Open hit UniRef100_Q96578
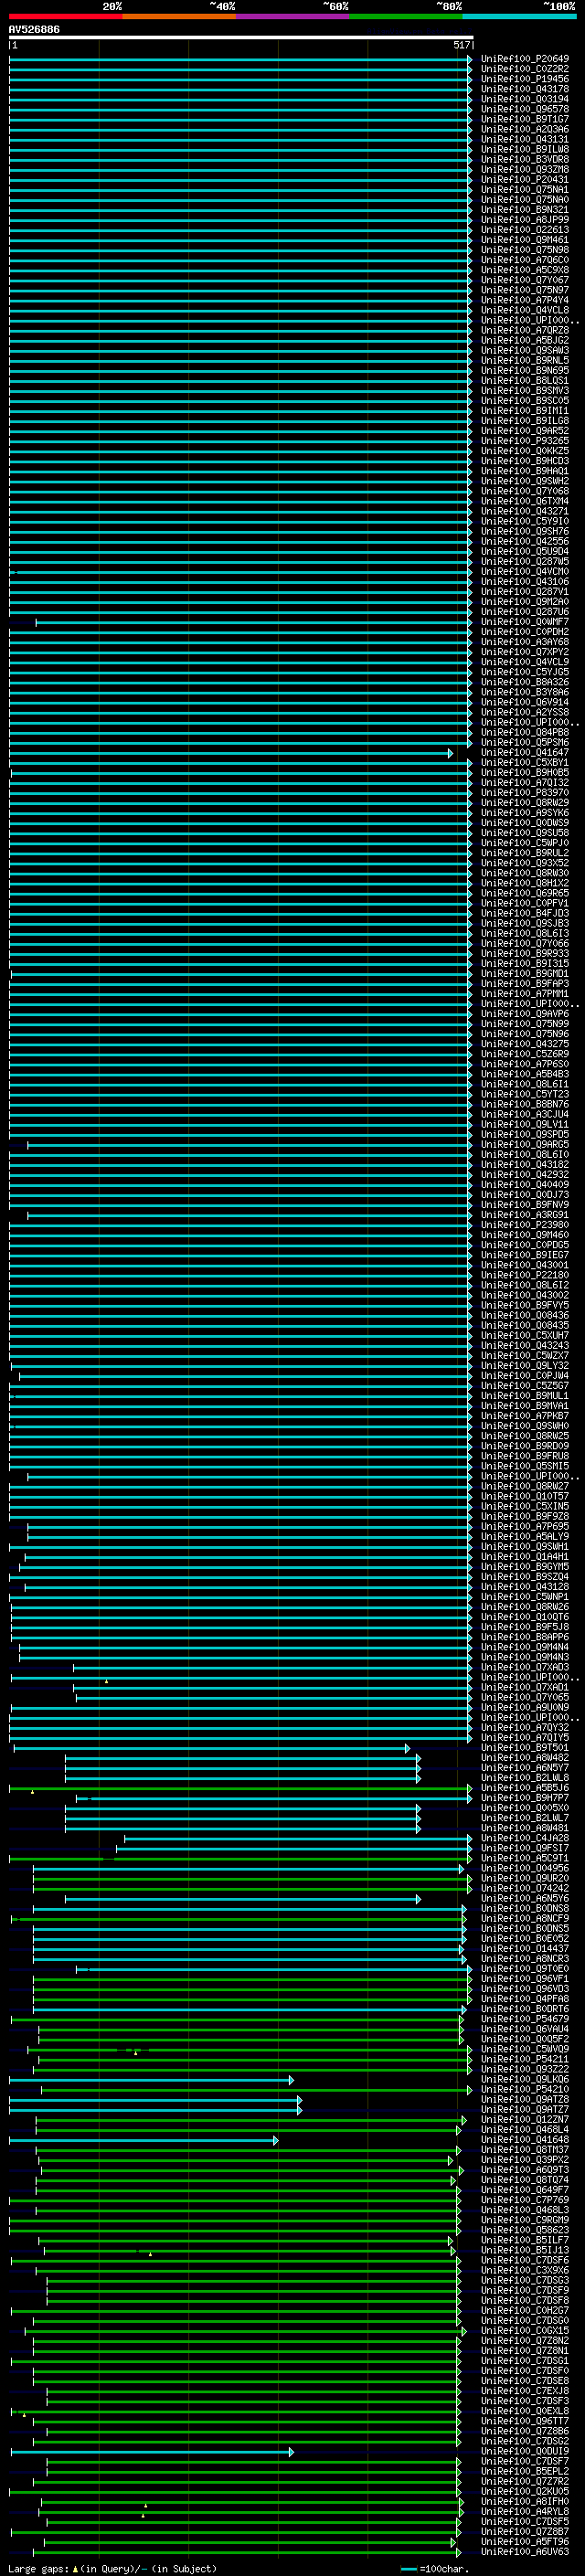 (524, 109)
